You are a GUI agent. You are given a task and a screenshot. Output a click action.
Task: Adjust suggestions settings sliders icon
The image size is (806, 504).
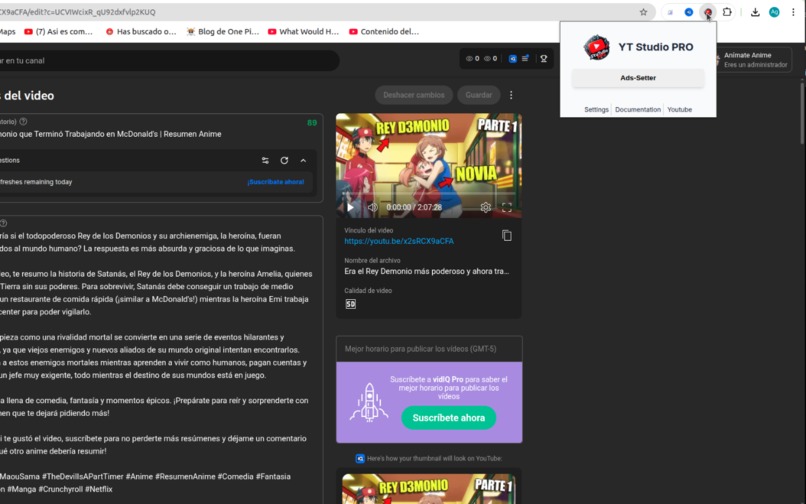(x=265, y=160)
